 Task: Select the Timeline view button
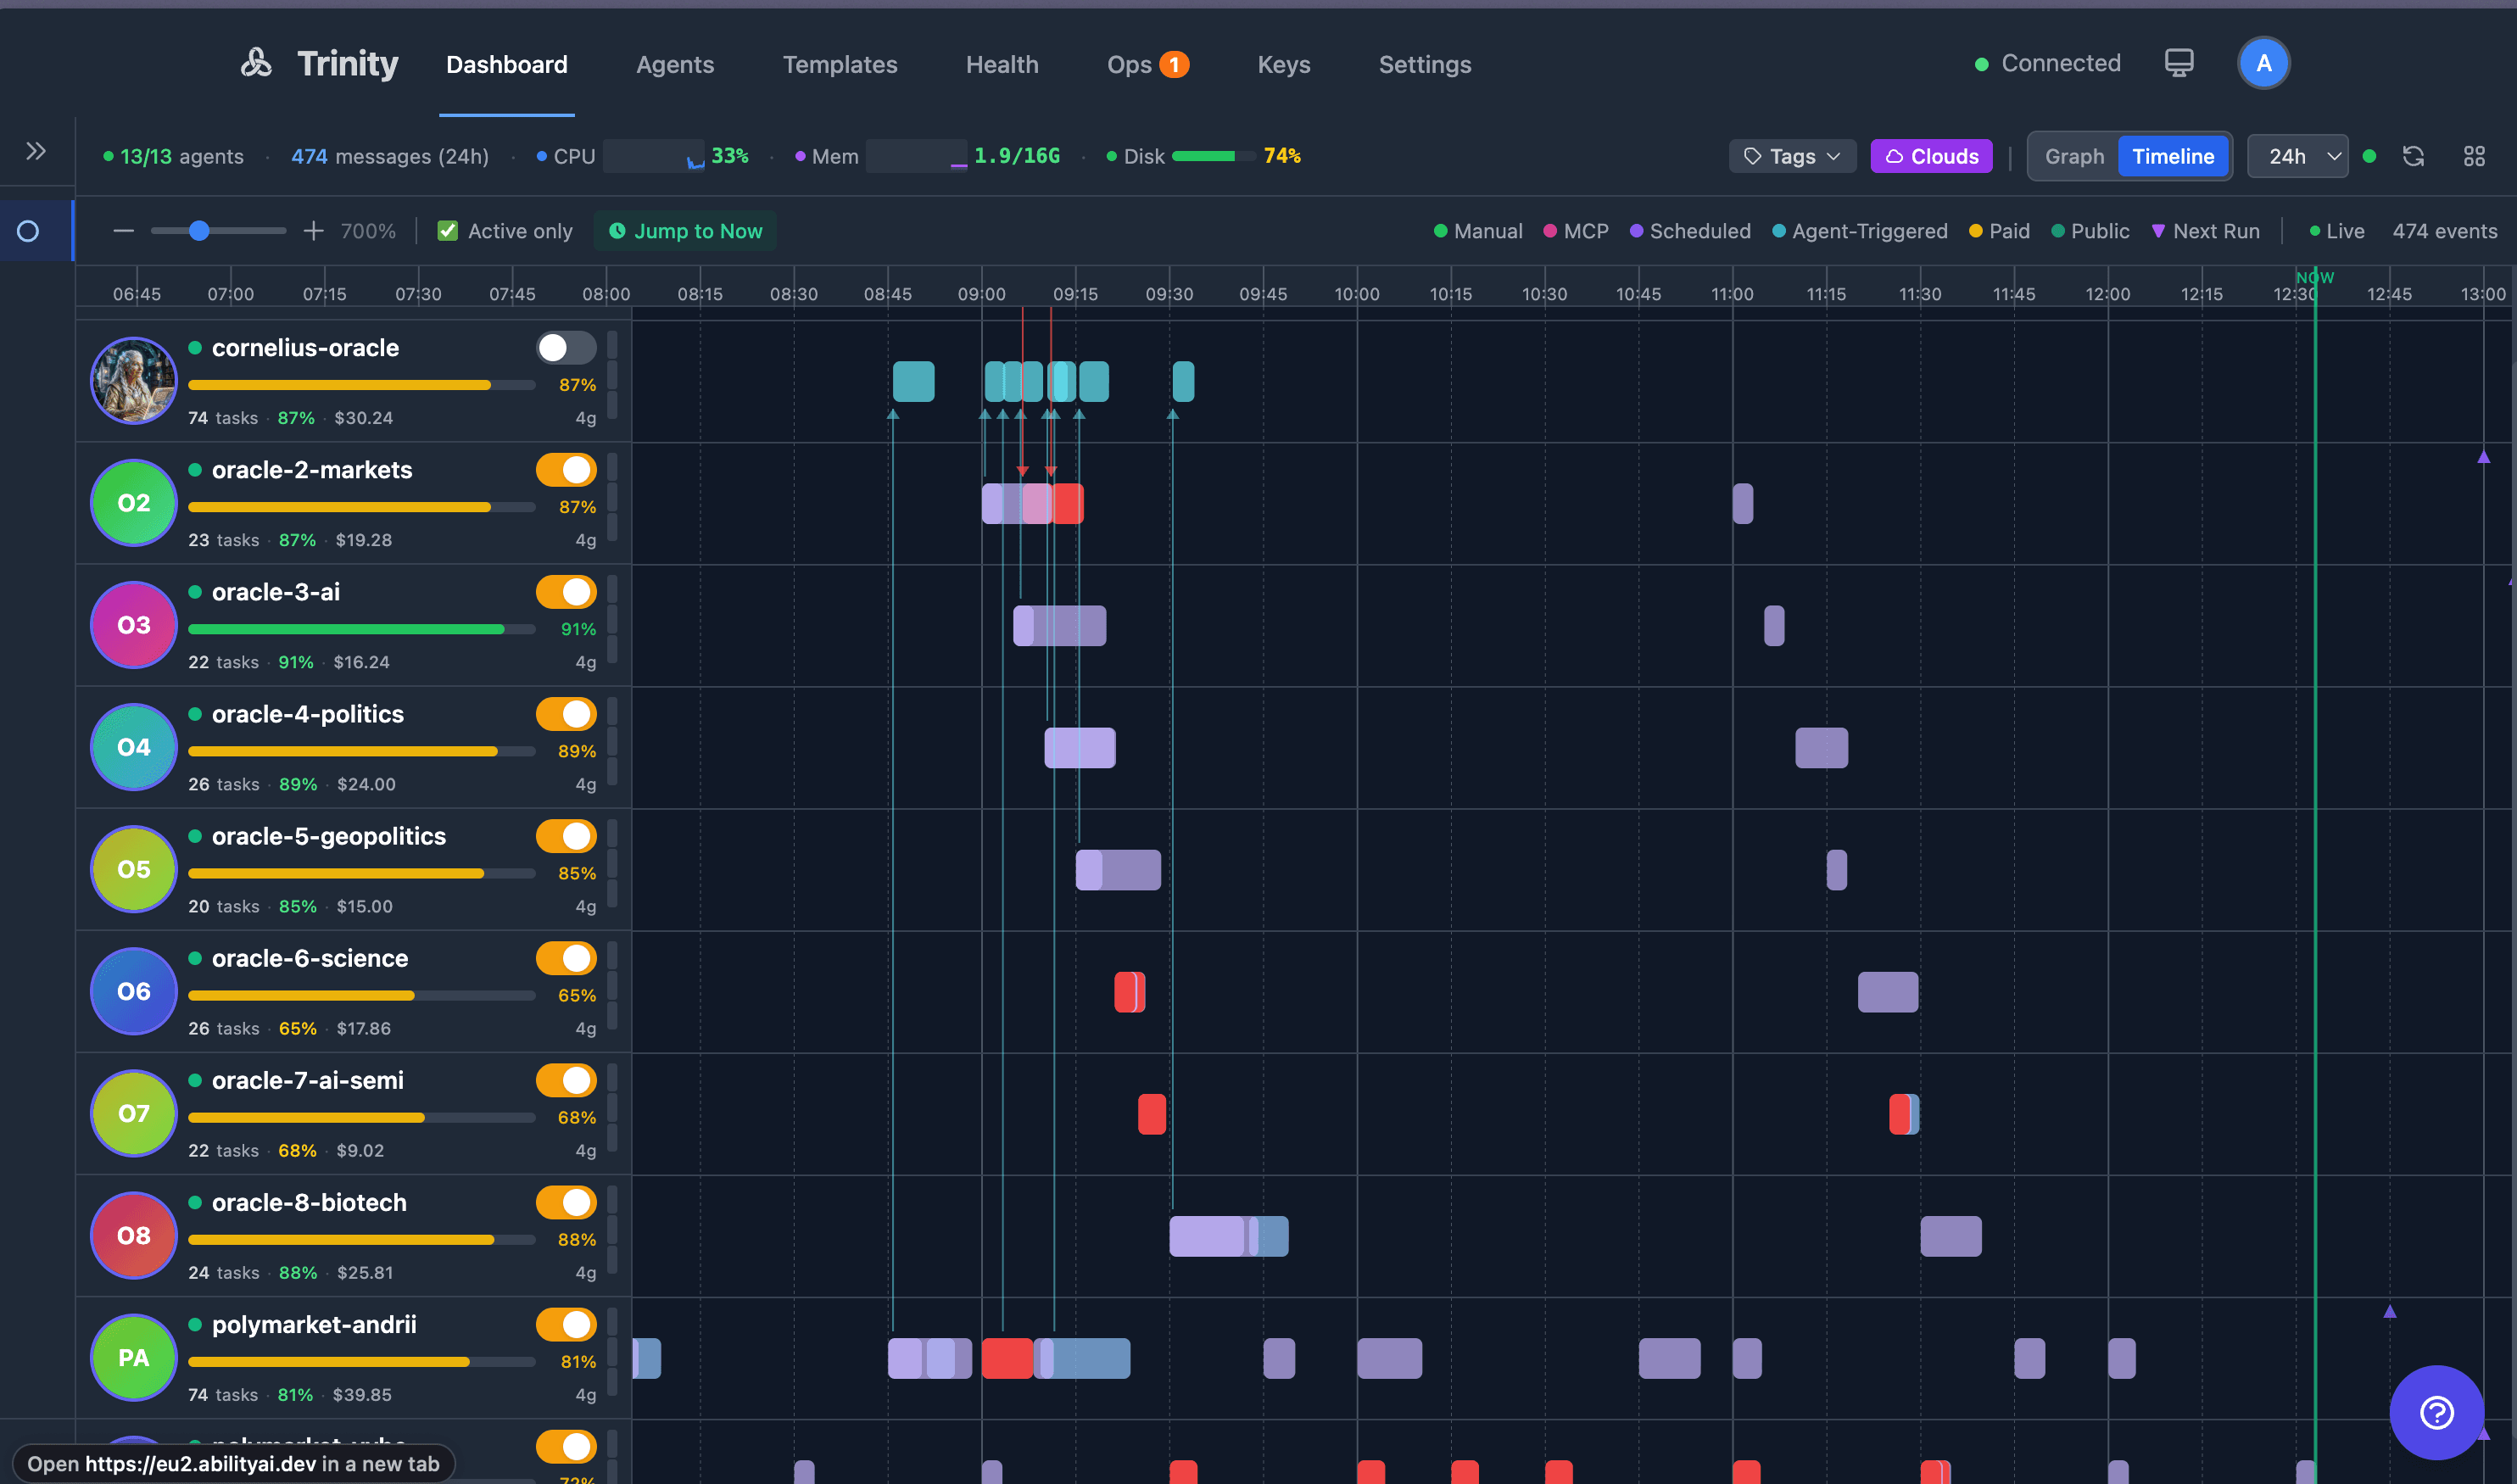click(2173, 156)
